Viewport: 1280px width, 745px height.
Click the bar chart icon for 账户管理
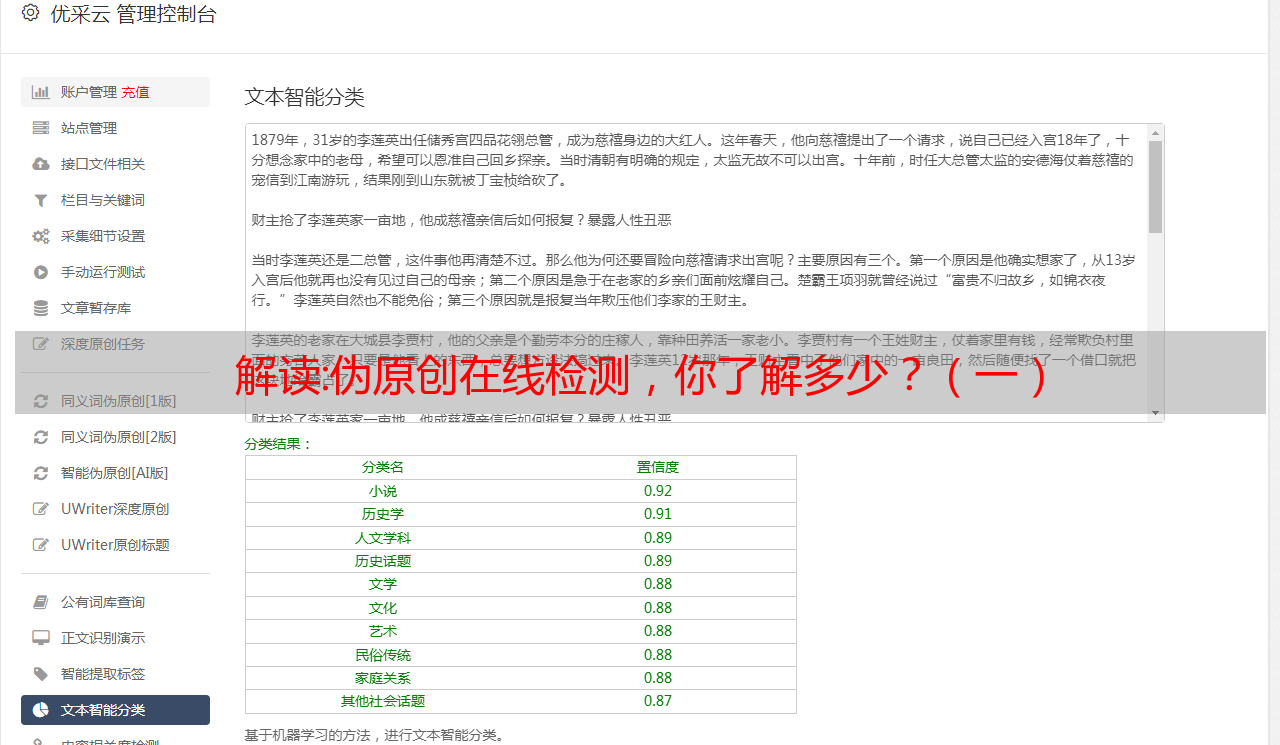(41, 92)
